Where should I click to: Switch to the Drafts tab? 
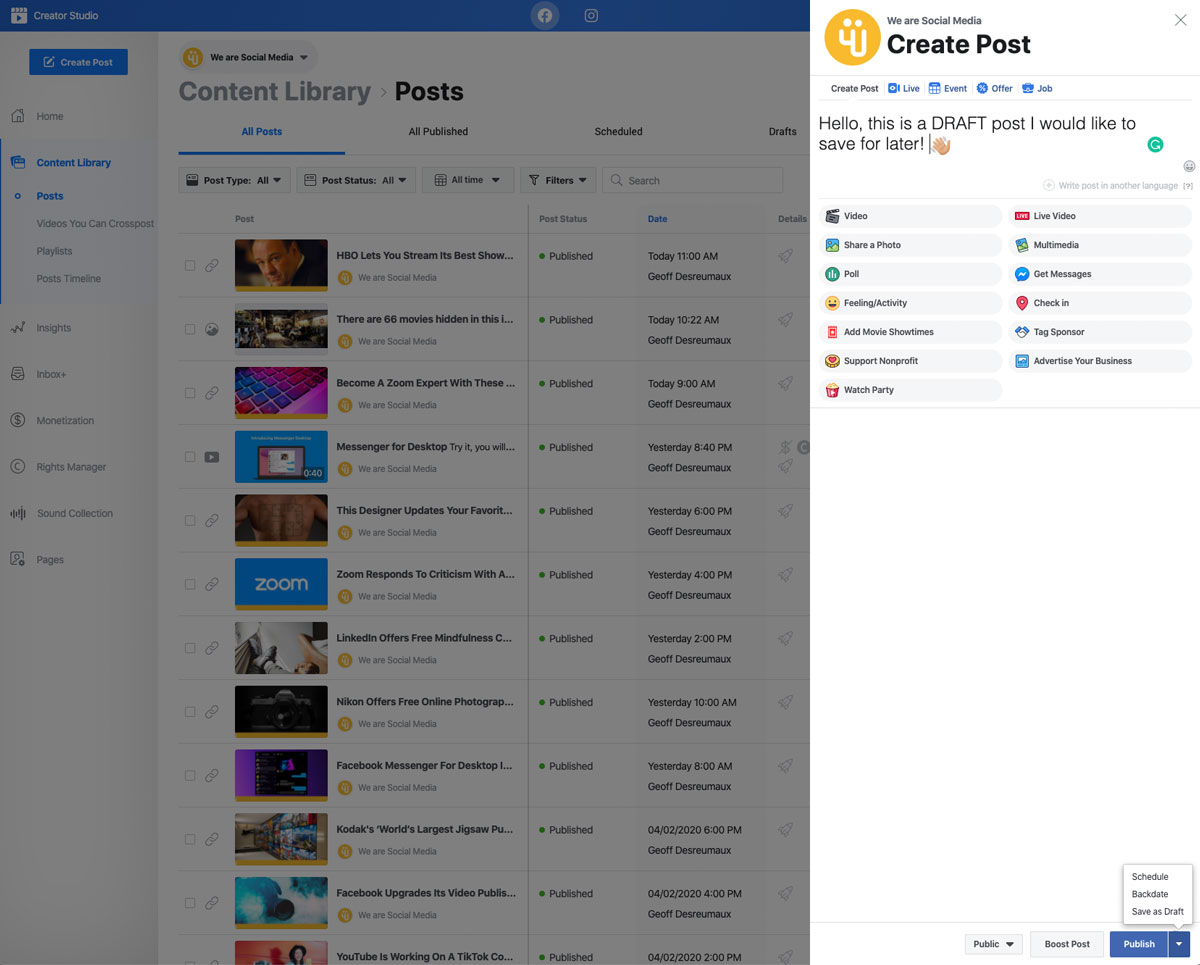click(x=782, y=131)
